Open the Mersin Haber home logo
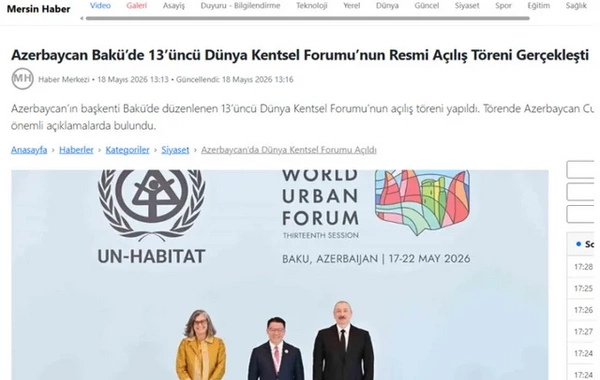600x380 pixels. pos(38,9)
